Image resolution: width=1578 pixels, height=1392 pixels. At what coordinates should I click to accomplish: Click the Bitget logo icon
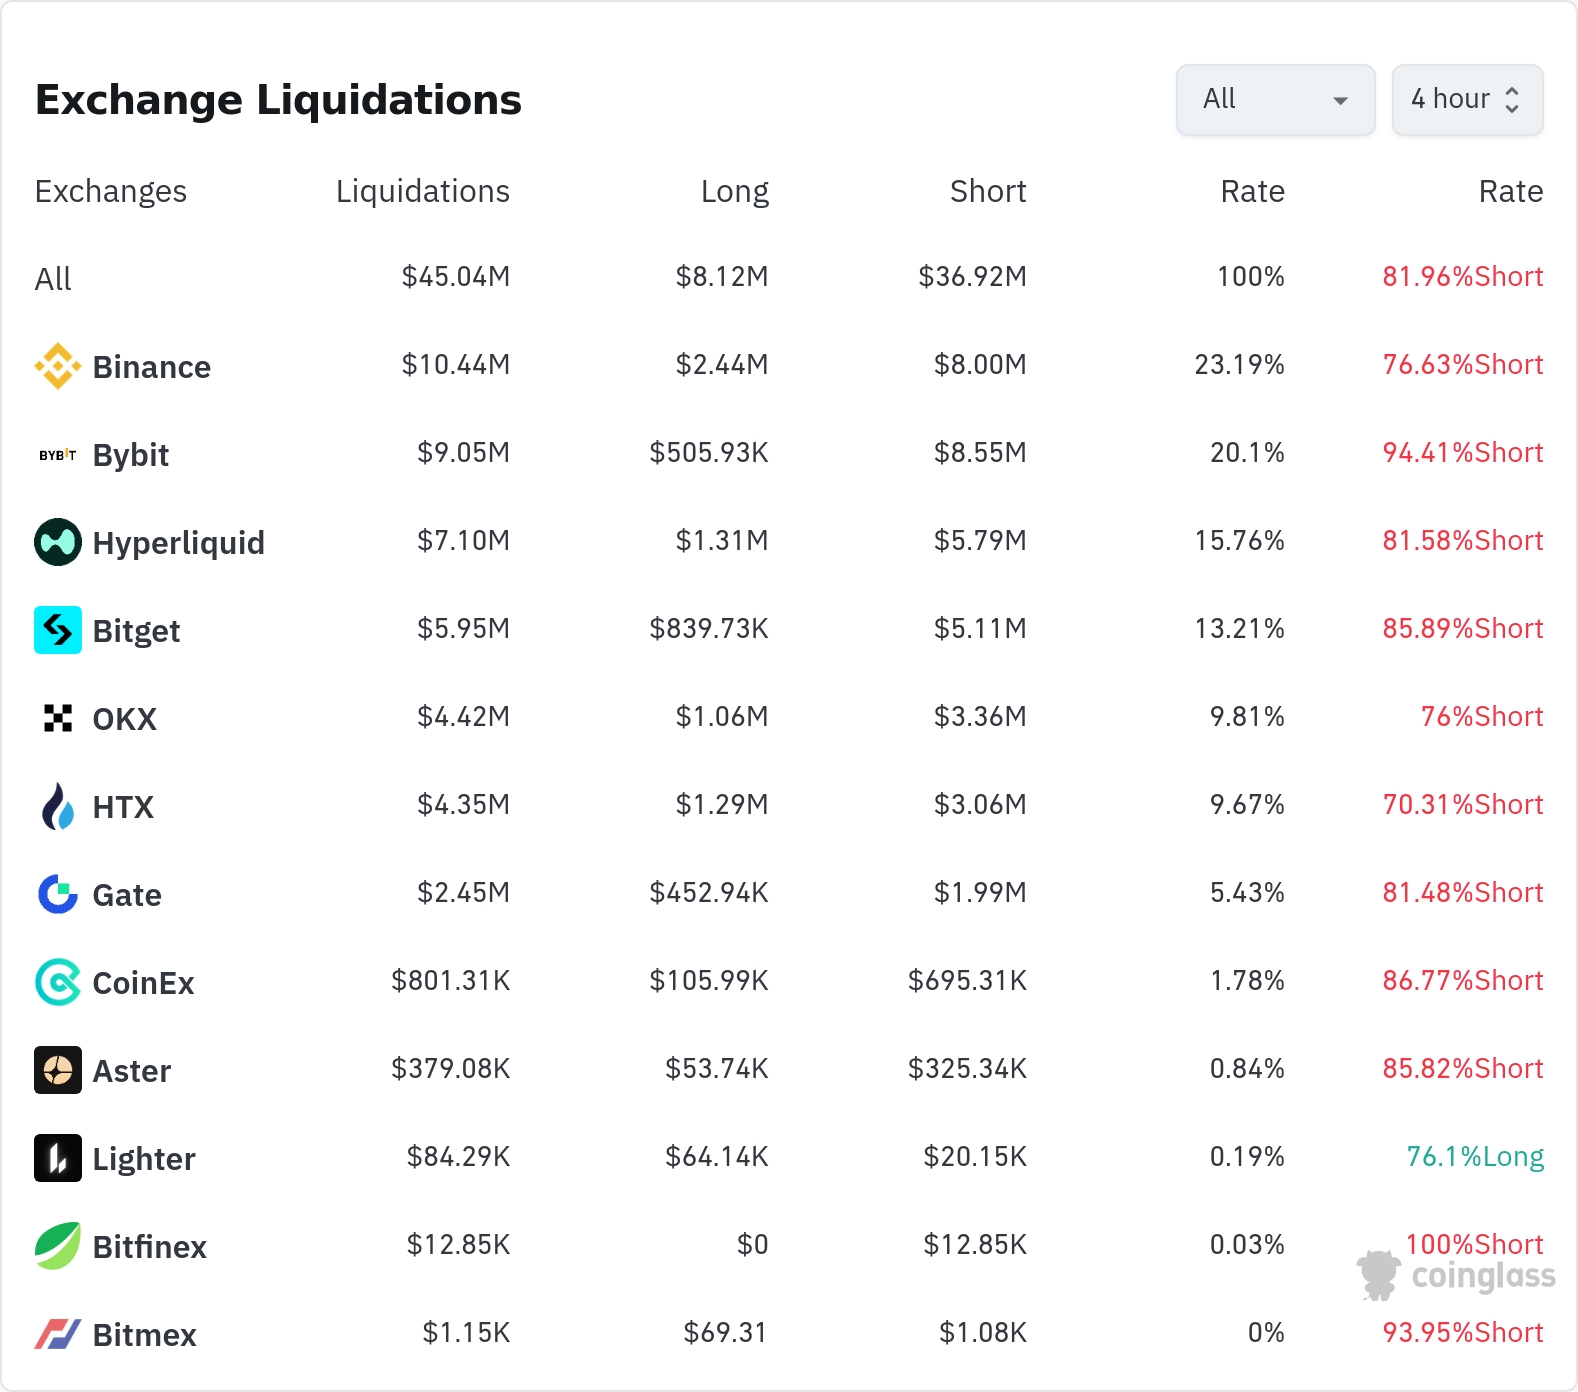pos(58,631)
